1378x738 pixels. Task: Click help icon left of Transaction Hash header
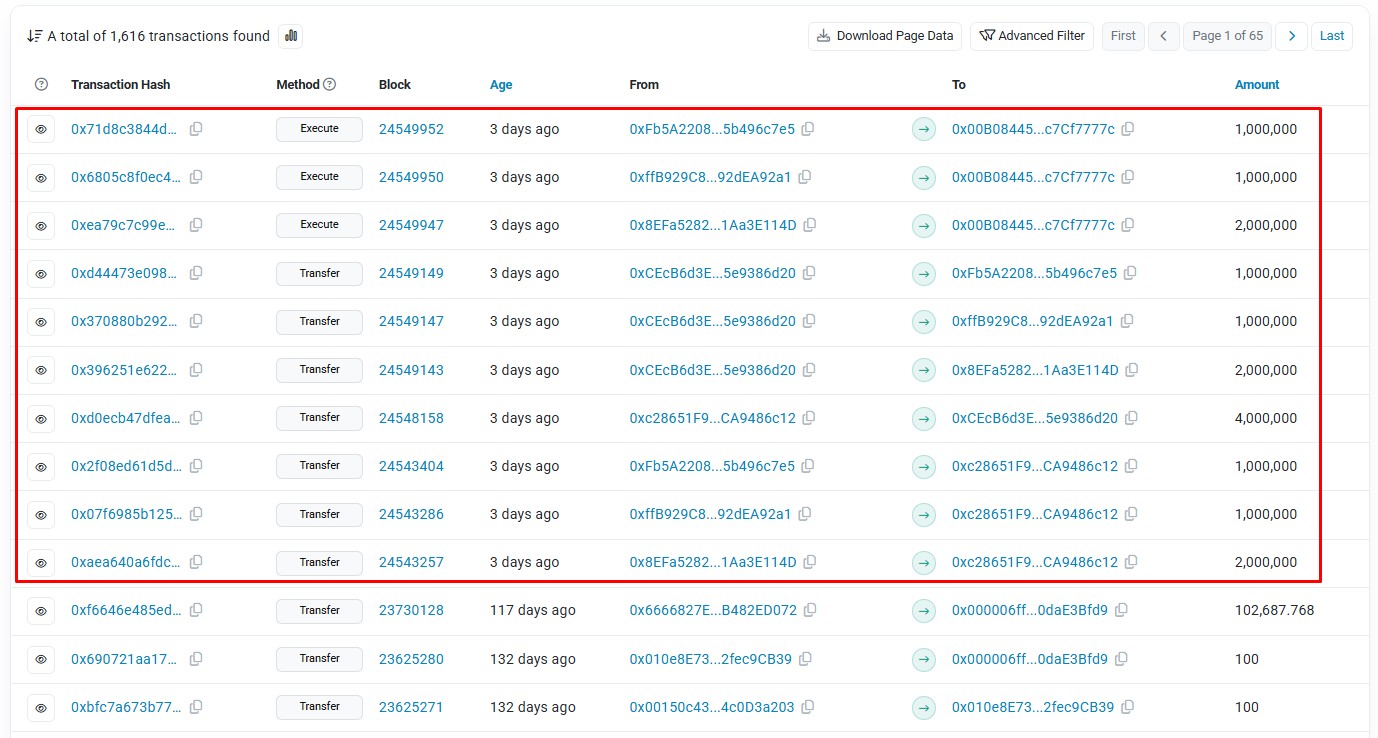[x=41, y=85]
